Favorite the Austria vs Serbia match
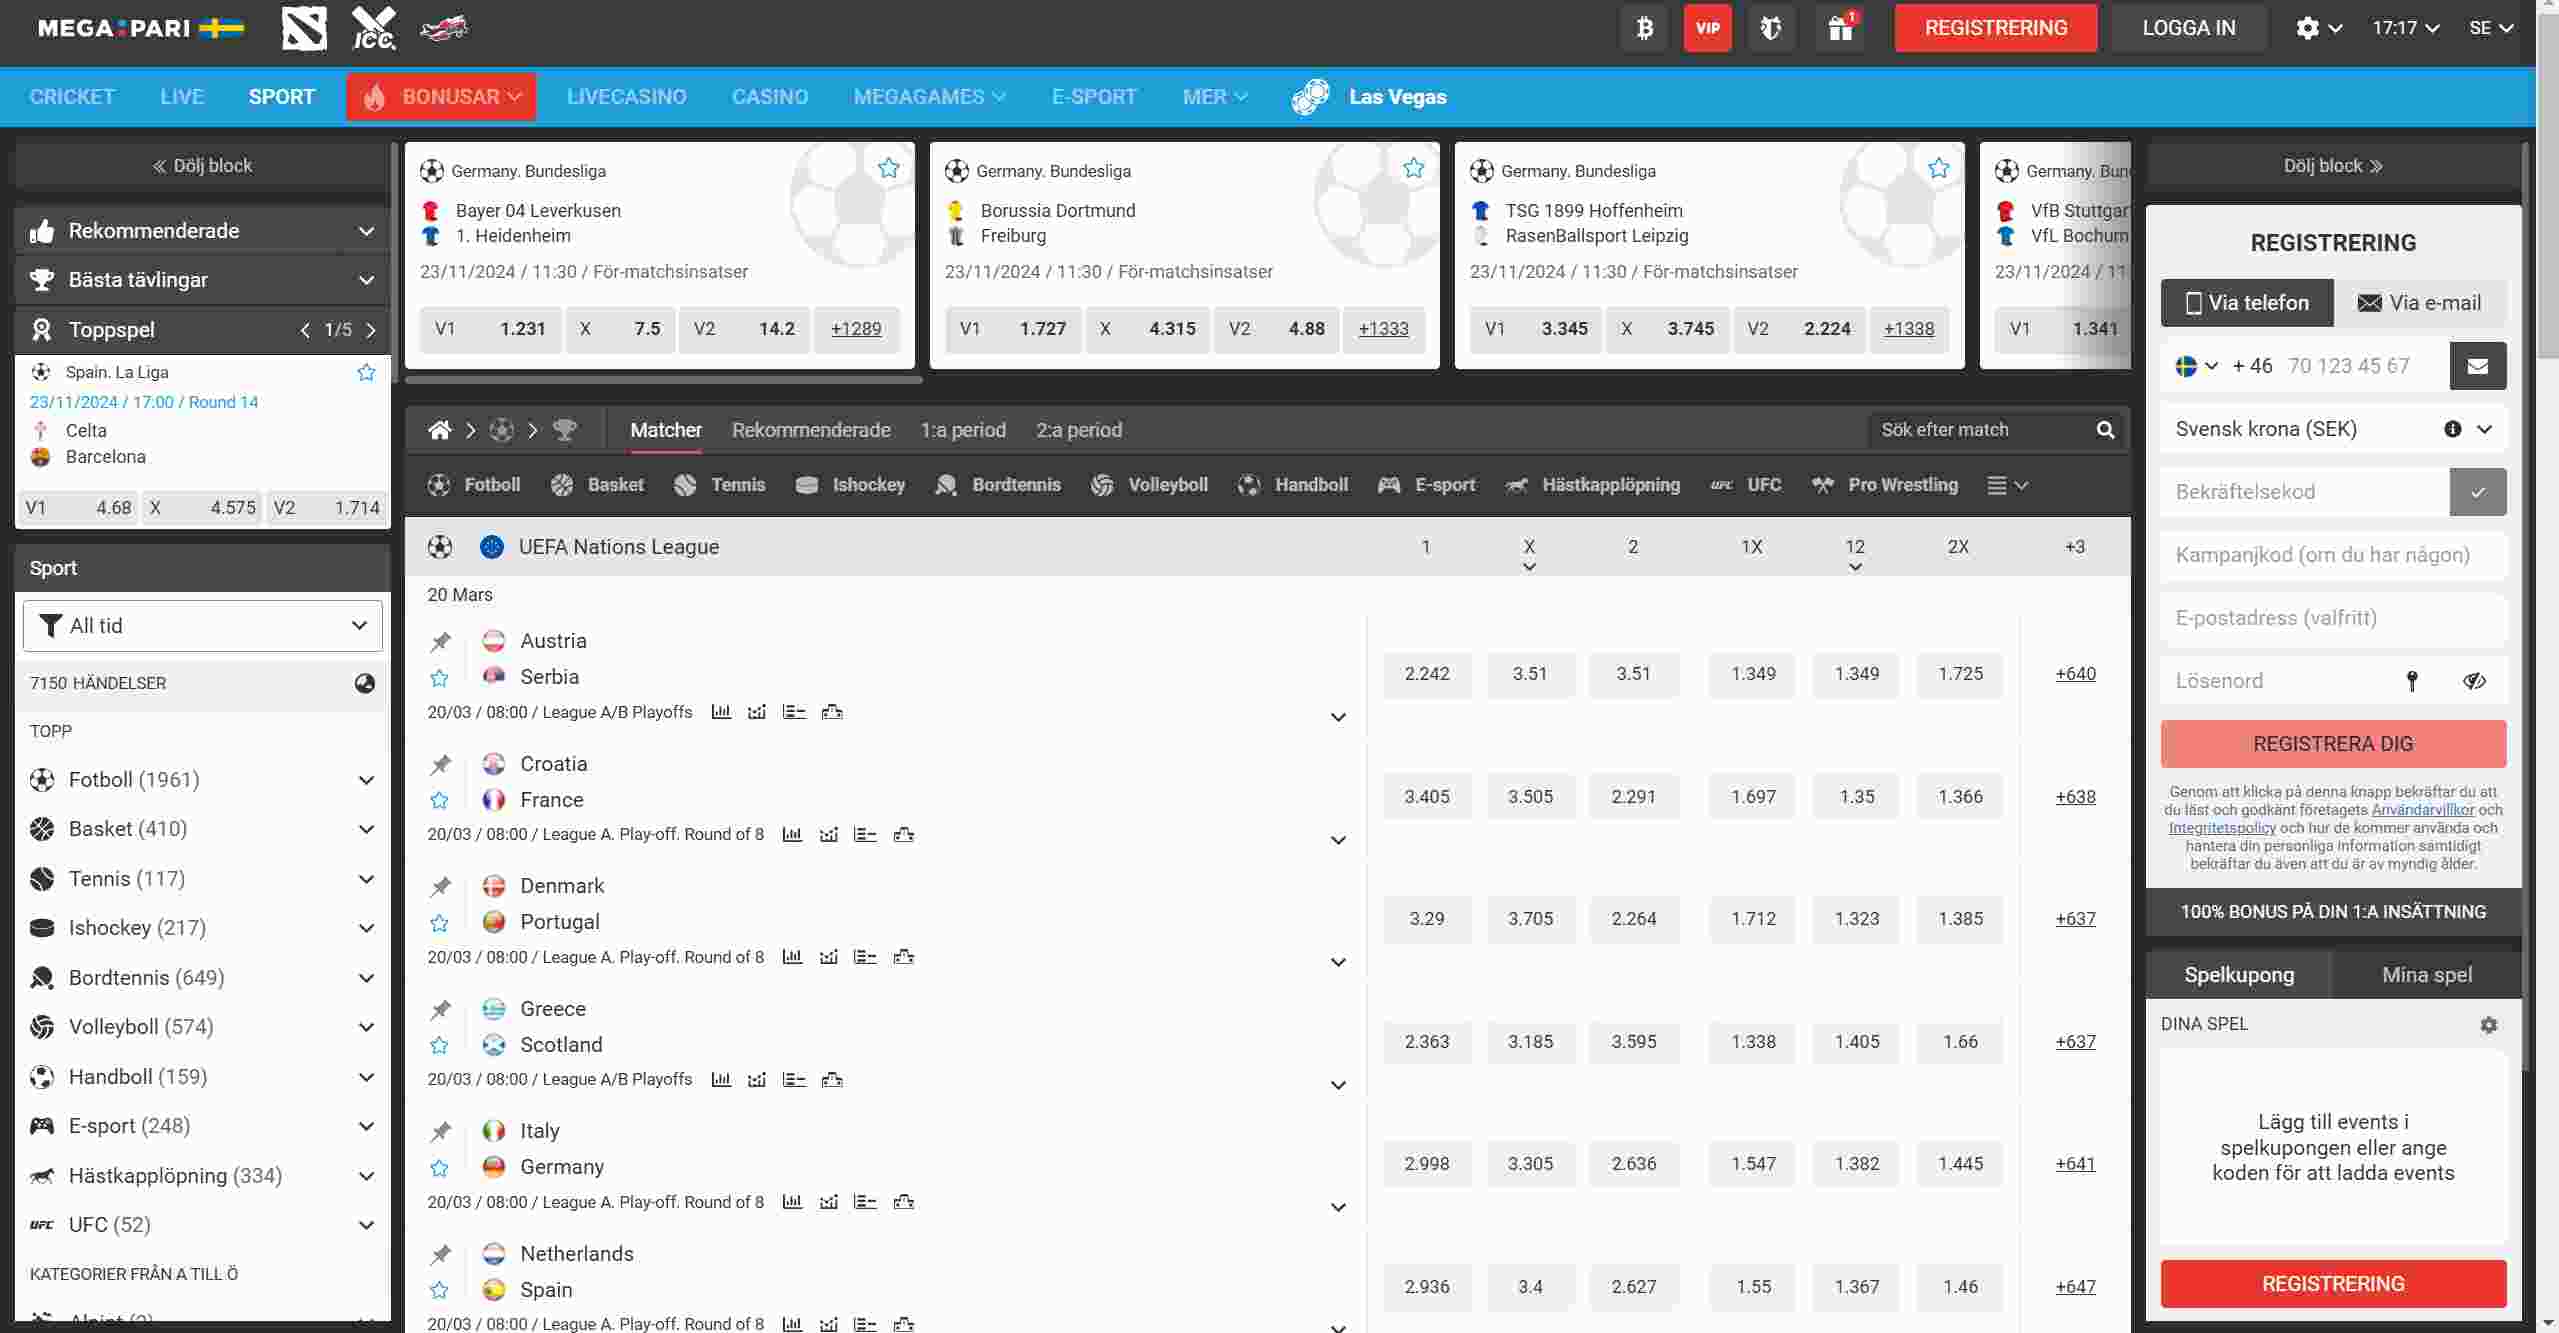Screen dimensions: 2559x1333 tap(439, 678)
